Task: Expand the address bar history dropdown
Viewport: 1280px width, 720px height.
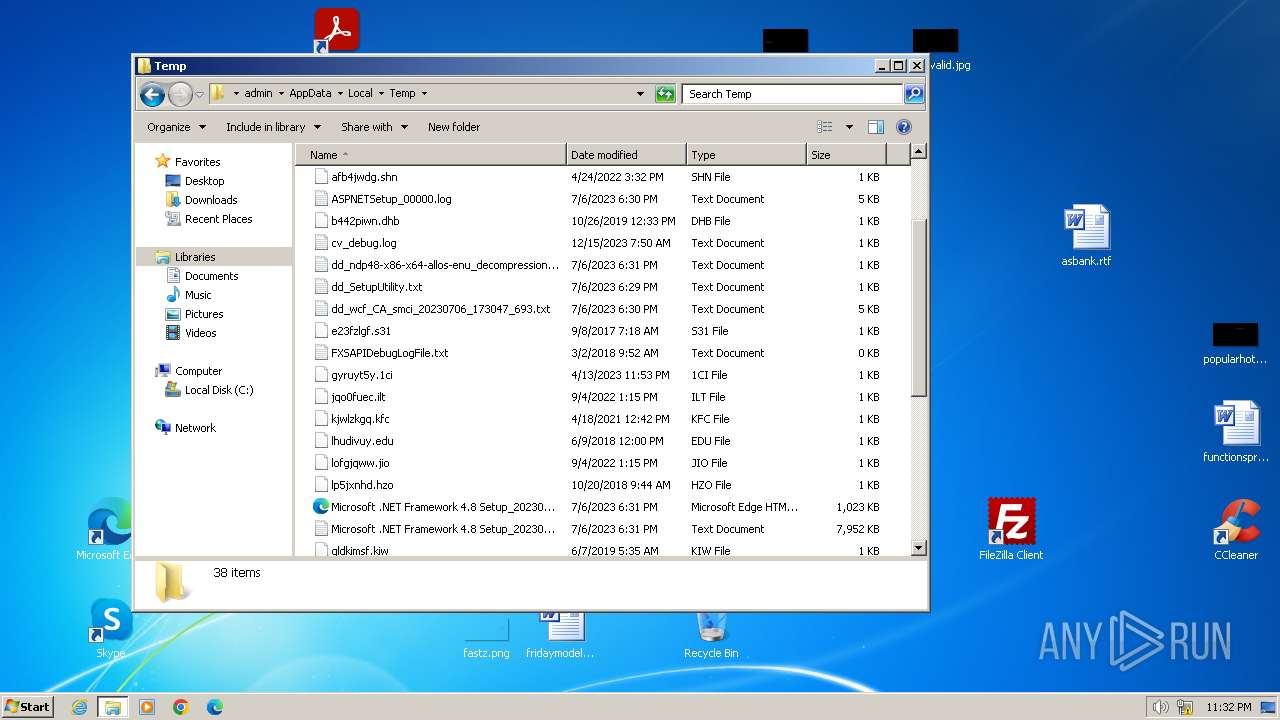Action: click(x=640, y=94)
